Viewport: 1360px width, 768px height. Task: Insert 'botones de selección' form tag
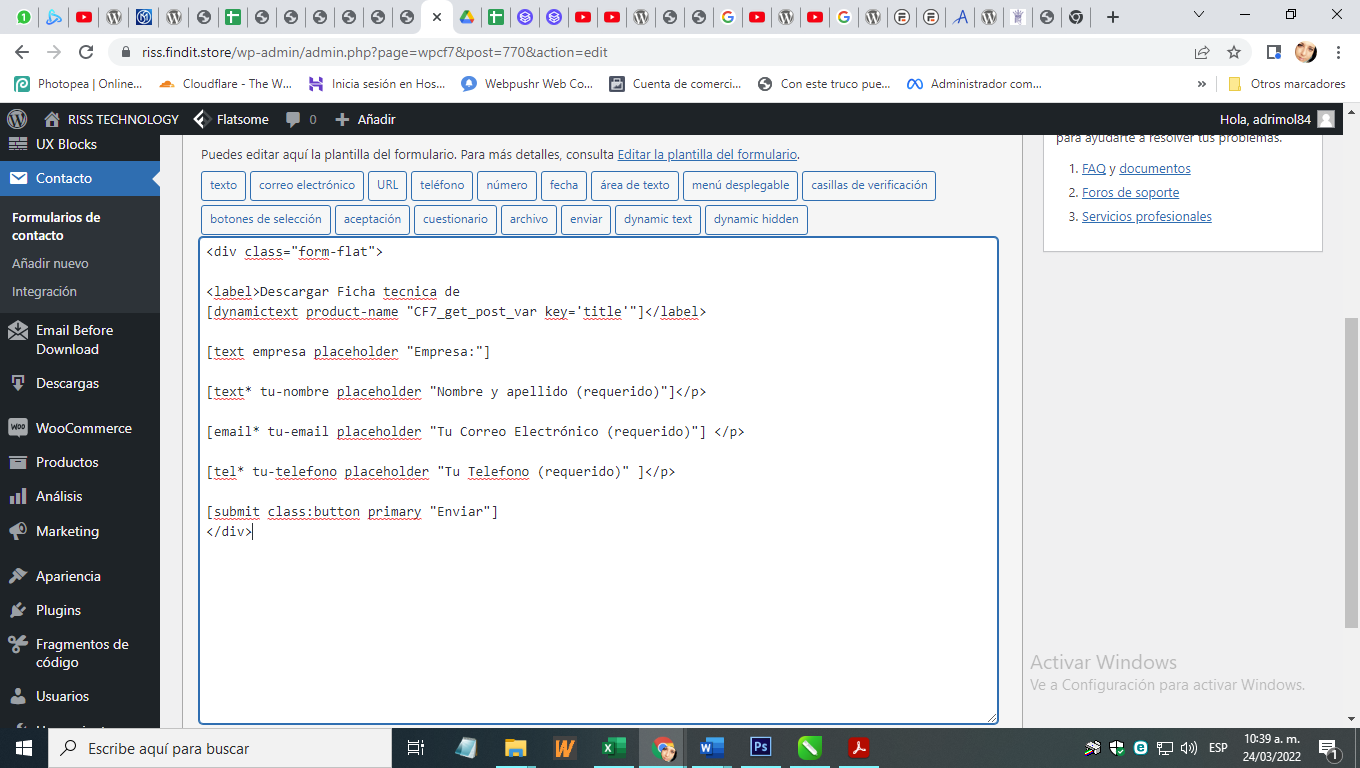pyautogui.click(x=266, y=219)
